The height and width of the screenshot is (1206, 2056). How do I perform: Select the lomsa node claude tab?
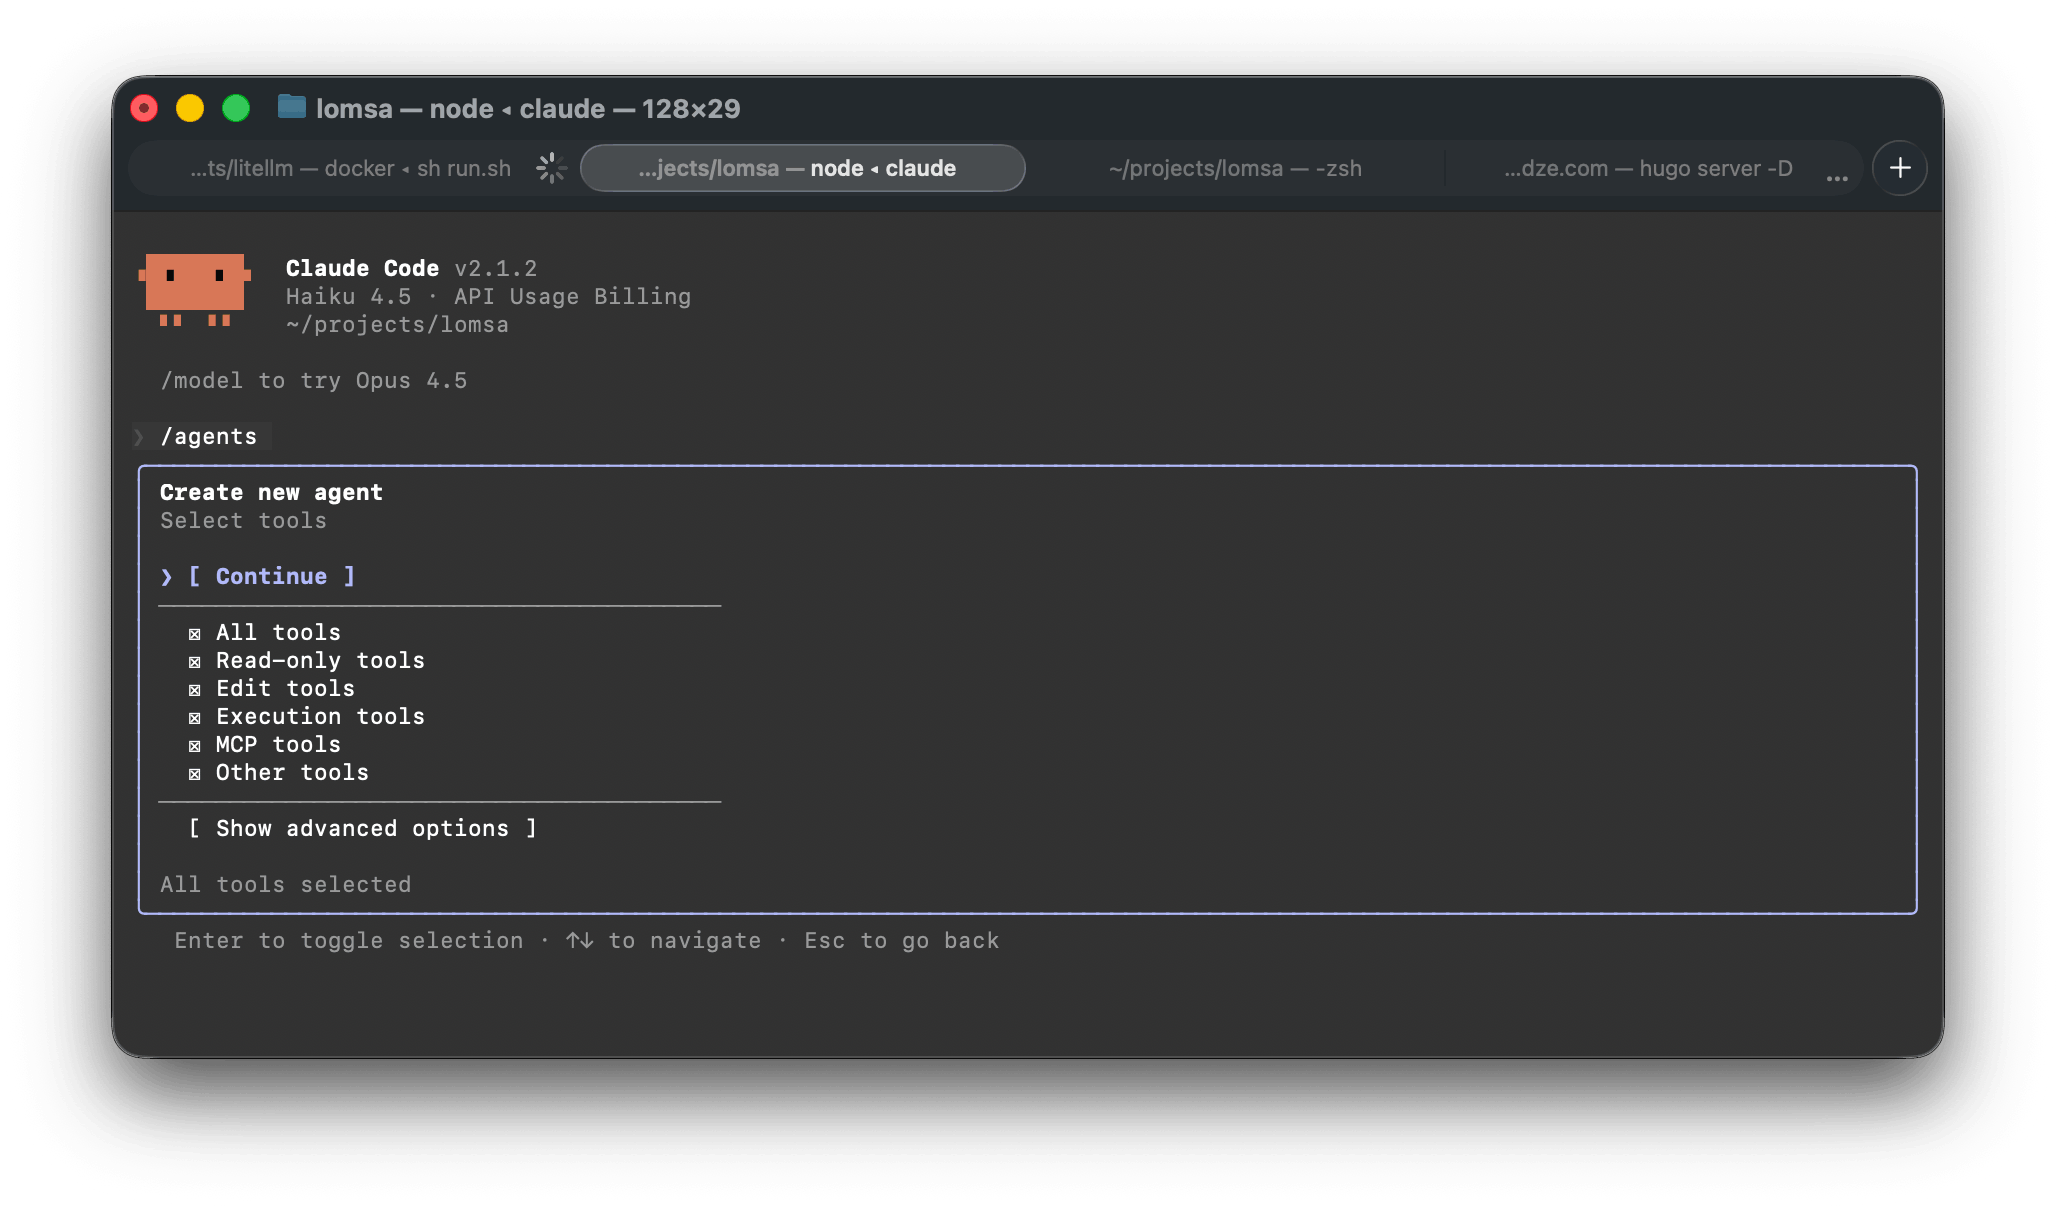coord(802,168)
